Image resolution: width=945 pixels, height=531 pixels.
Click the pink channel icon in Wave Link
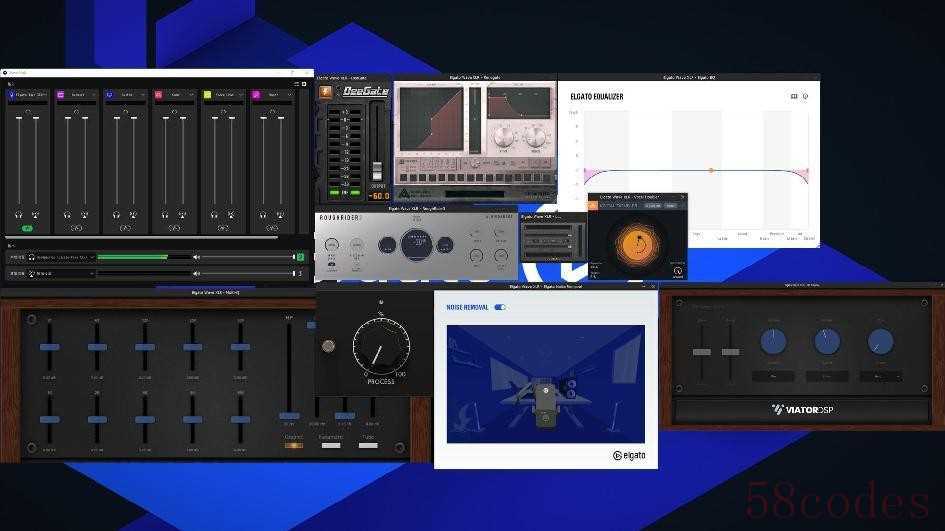tap(158, 95)
